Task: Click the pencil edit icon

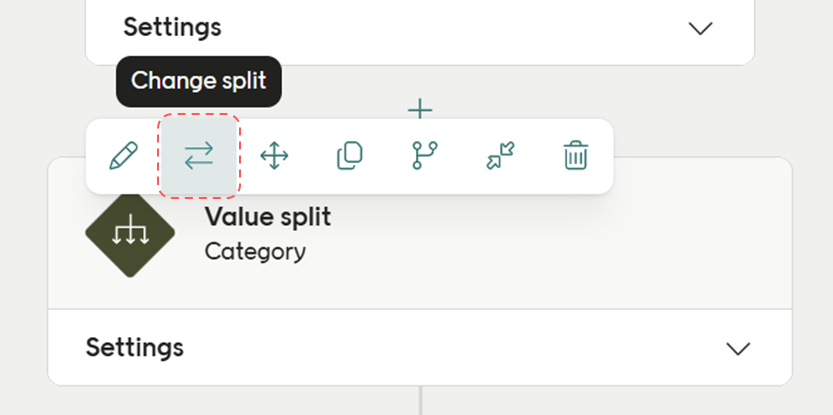Action: 123,156
